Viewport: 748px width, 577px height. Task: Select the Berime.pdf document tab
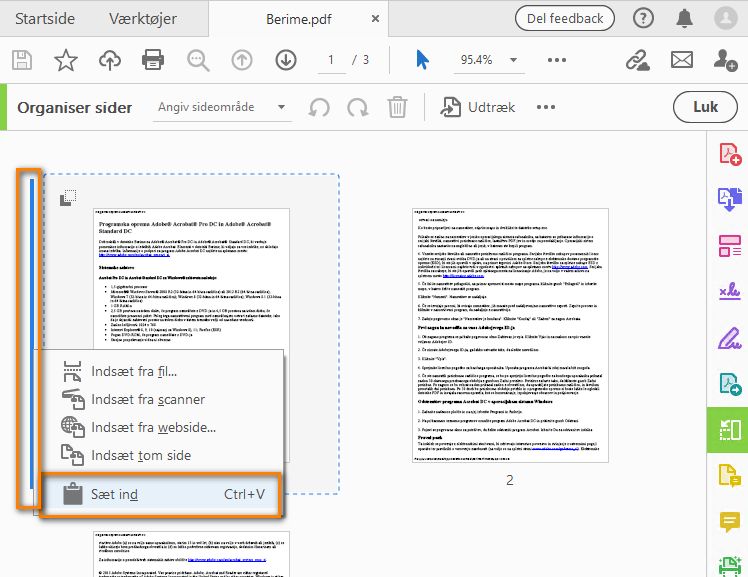point(299,19)
